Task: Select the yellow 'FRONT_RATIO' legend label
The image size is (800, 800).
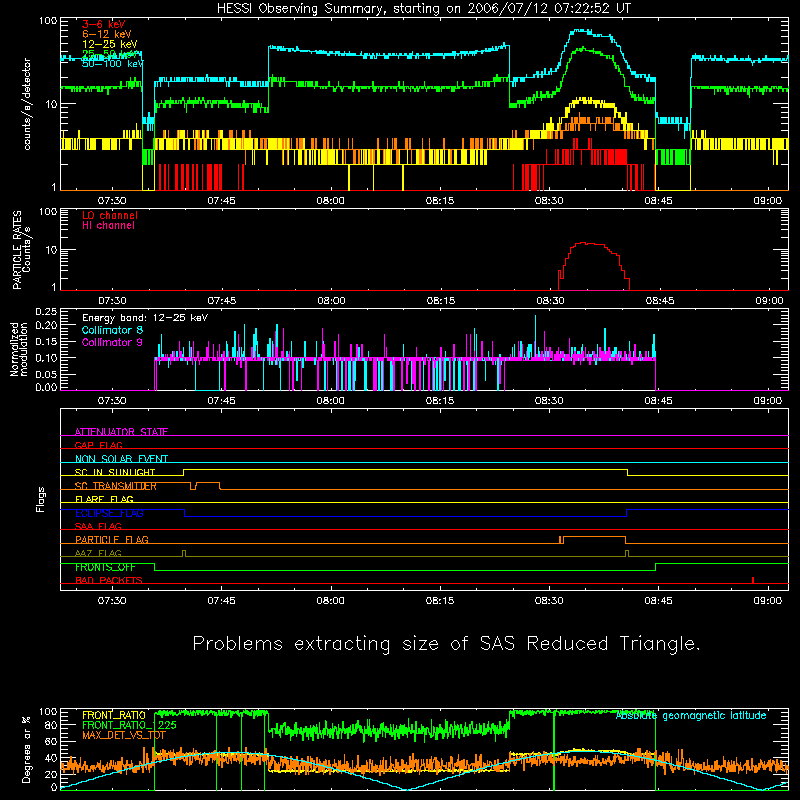Action: coord(114,715)
